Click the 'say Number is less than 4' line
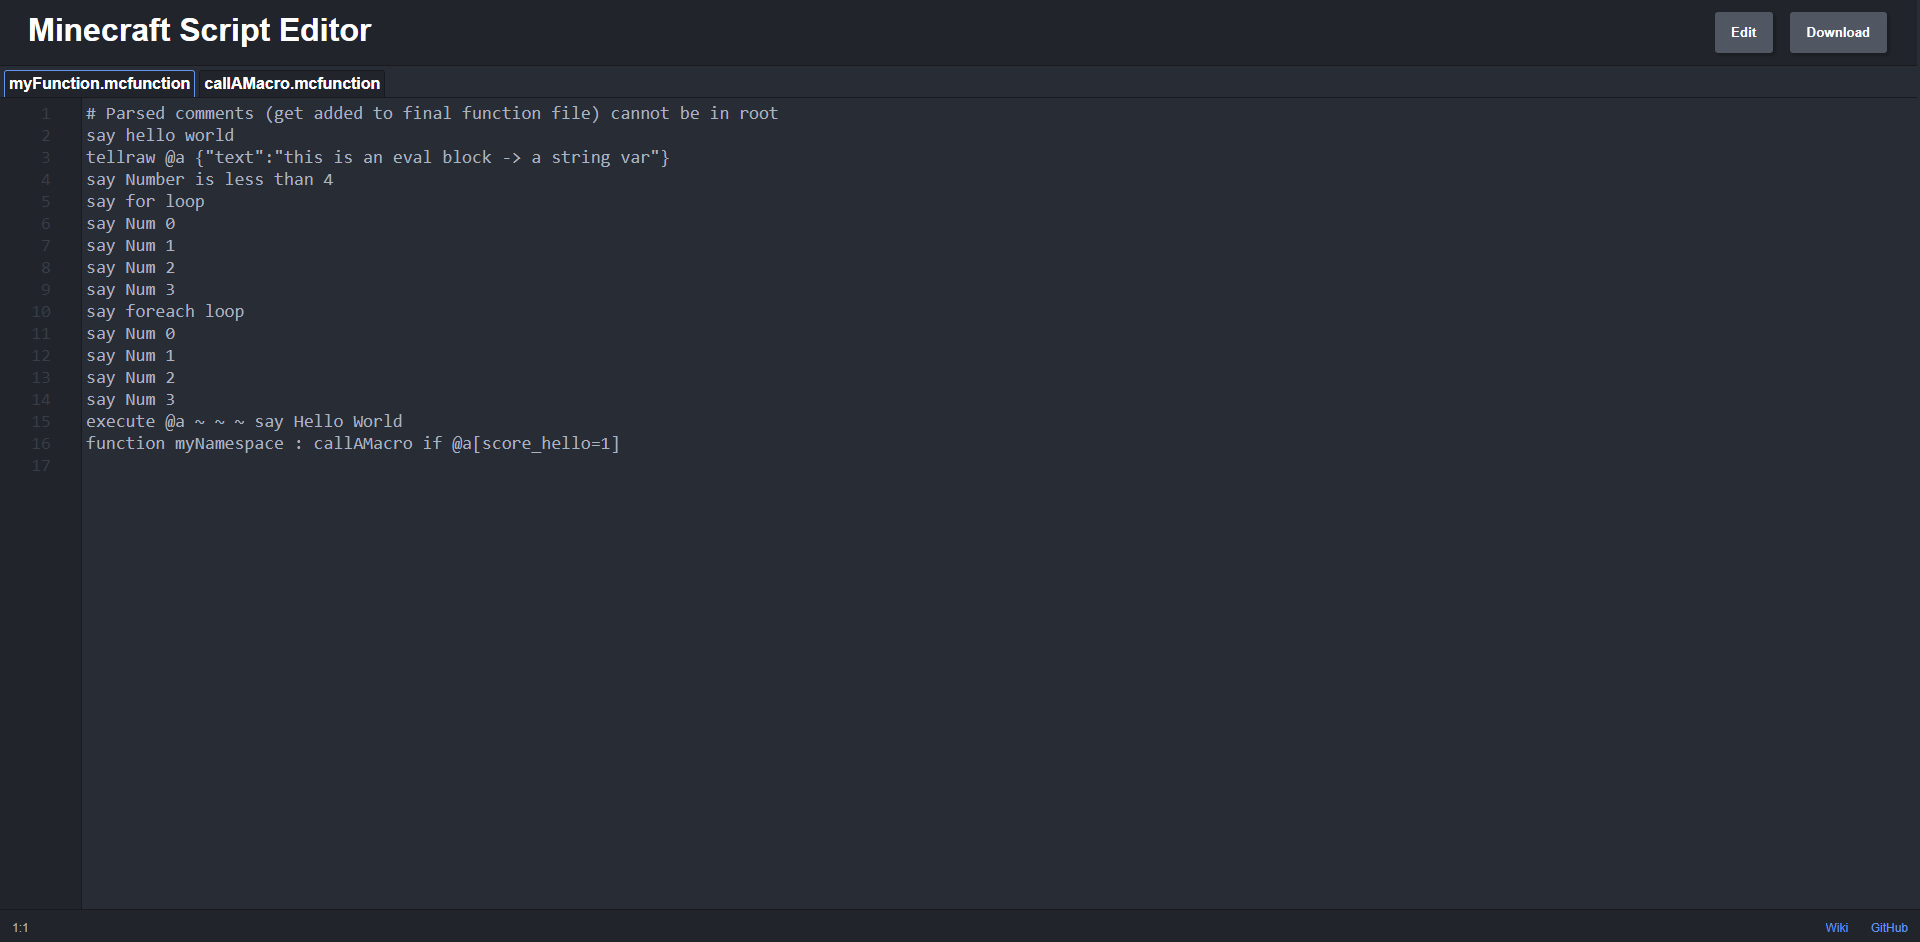 209,179
